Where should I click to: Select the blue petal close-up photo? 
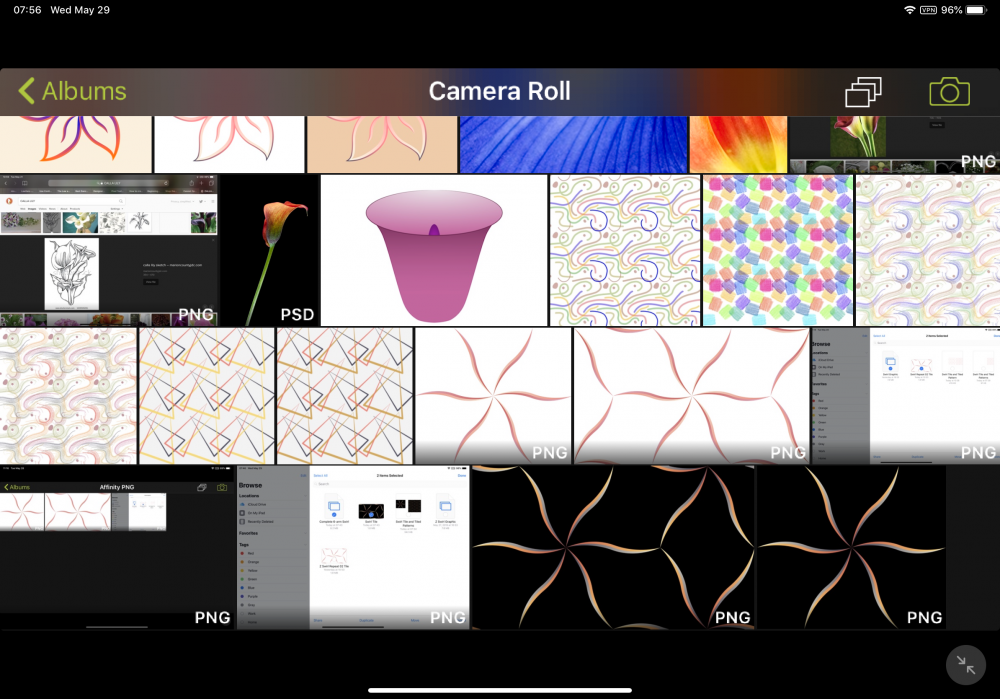tap(573, 144)
